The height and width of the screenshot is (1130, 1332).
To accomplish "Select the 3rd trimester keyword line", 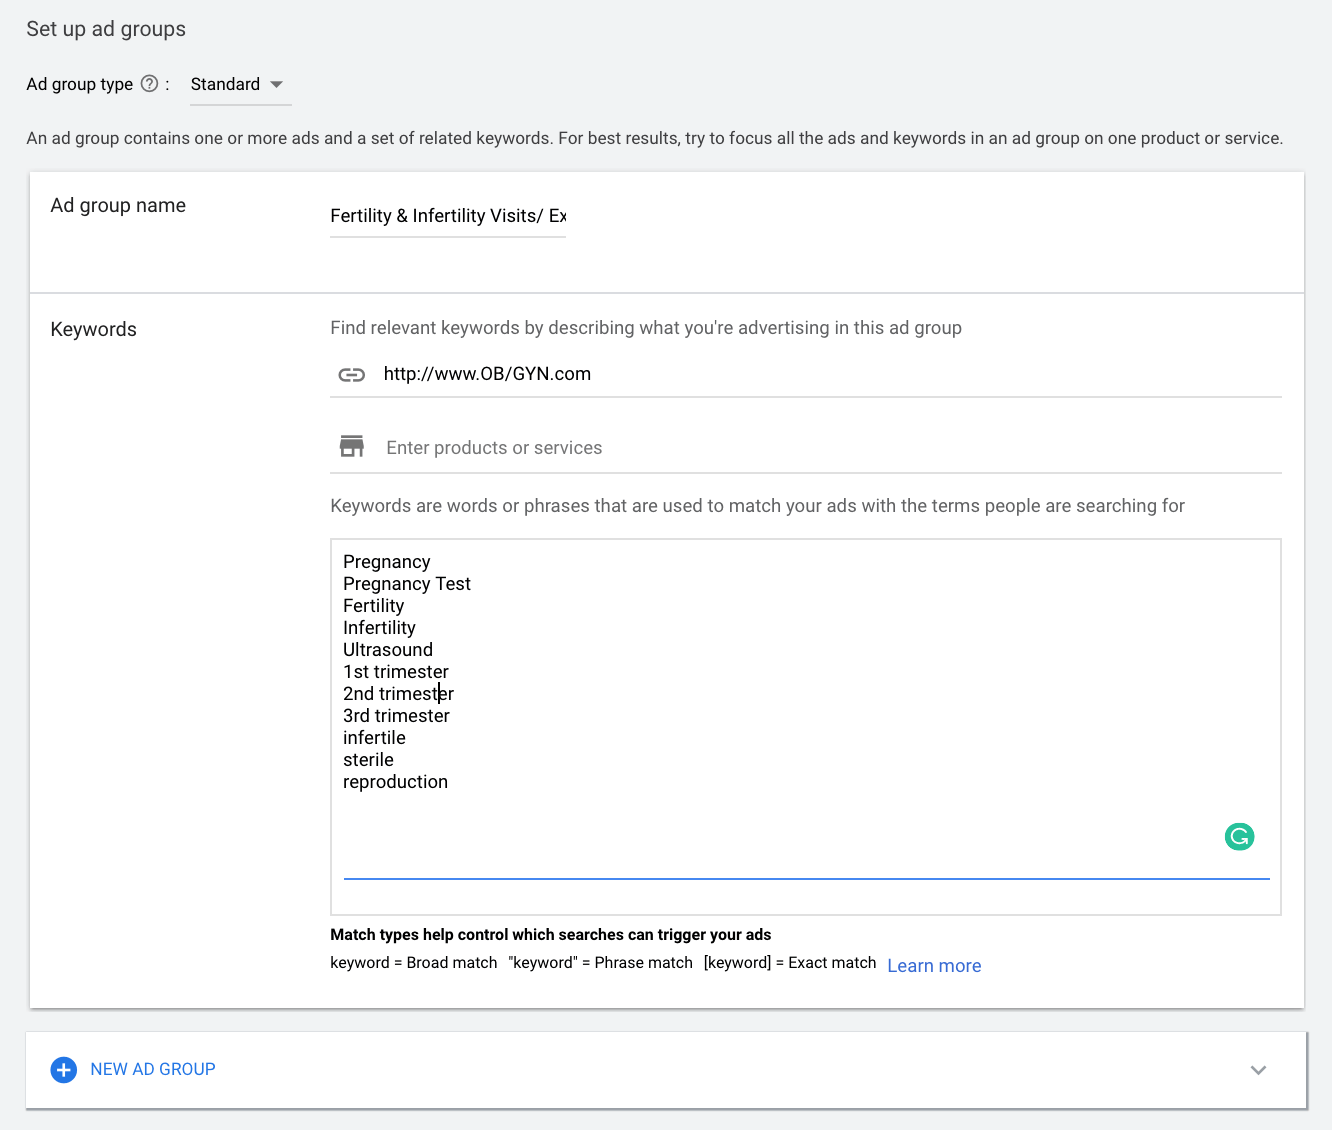I will point(396,716).
